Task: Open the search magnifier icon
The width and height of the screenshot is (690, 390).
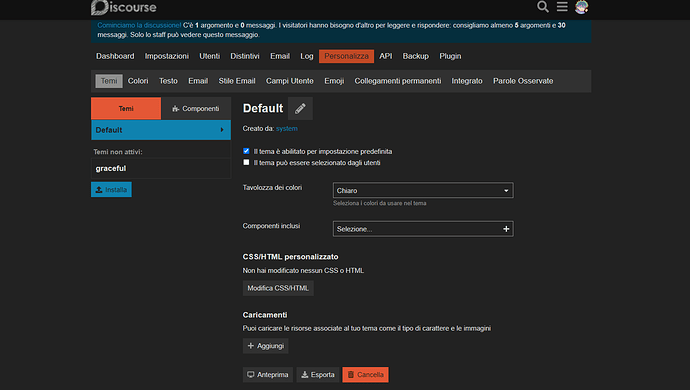Action: (x=543, y=7)
